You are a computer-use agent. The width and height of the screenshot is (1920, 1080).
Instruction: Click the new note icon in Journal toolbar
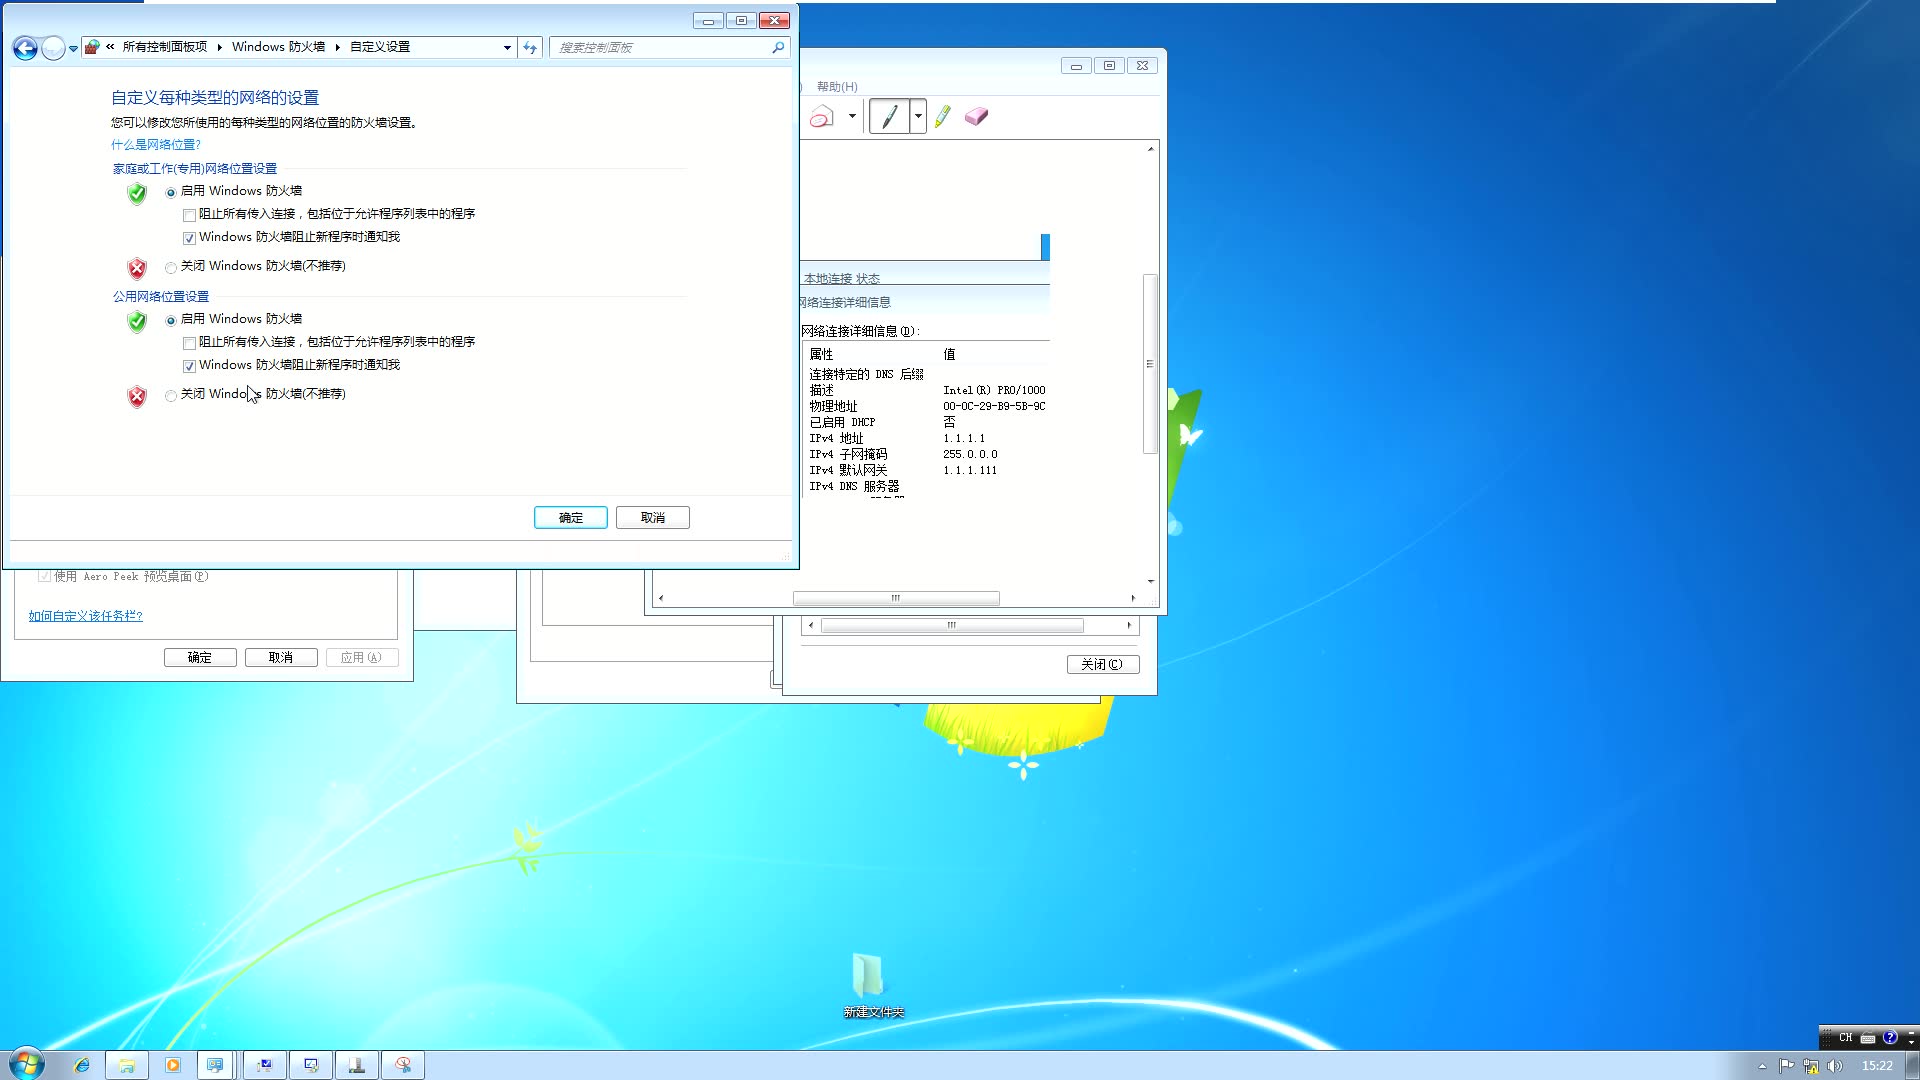(x=818, y=115)
